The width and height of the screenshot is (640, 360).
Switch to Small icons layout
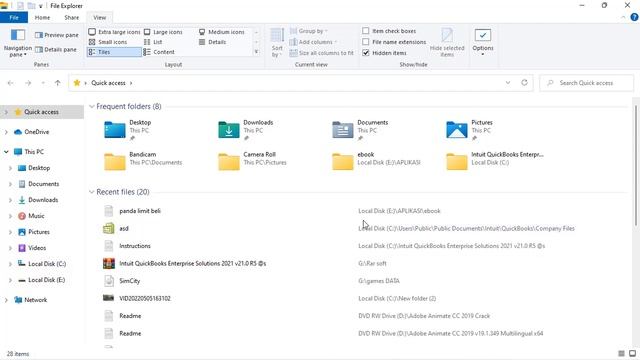point(108,42)
